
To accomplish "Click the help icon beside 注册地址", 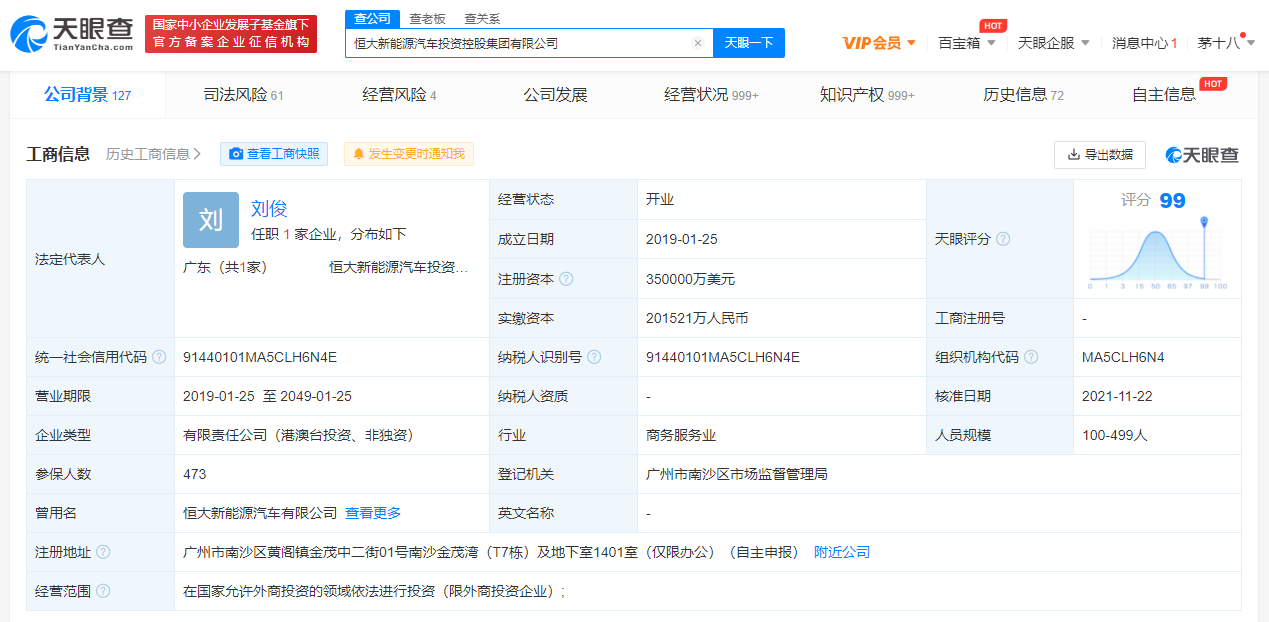I will pos(103,552).
